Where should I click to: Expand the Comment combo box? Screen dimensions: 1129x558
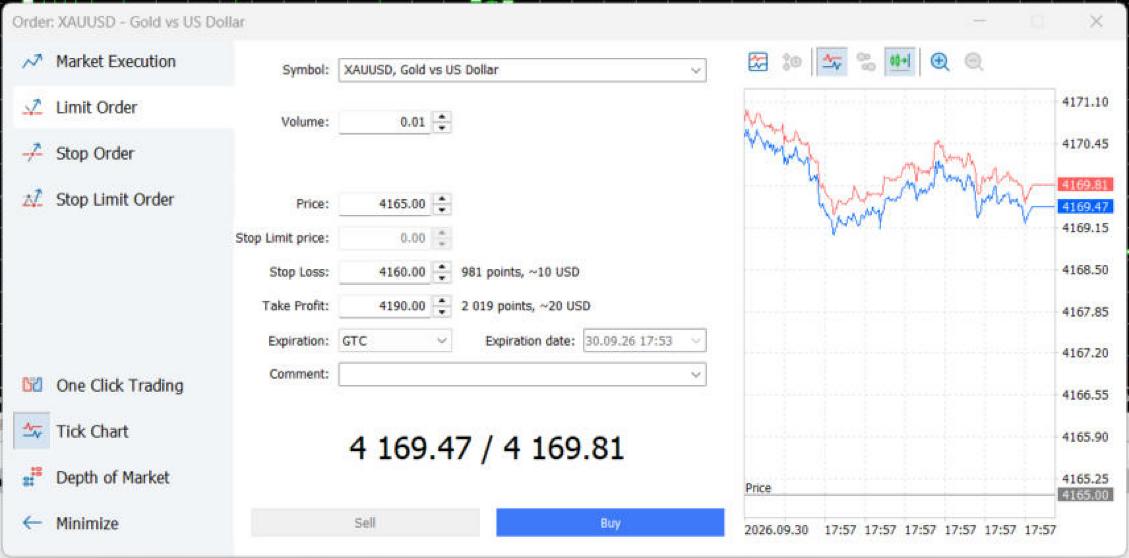click(695, 374)
